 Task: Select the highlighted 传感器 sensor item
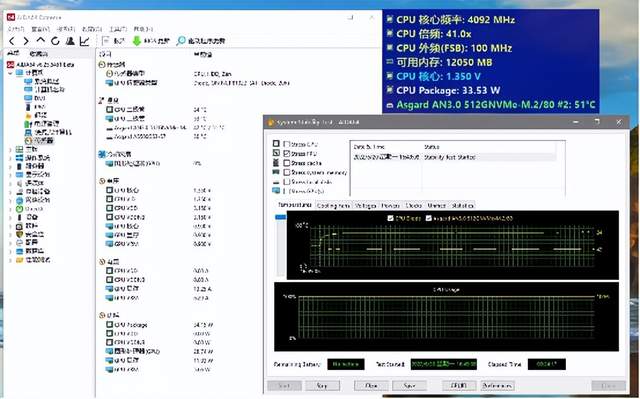point(39,140)
